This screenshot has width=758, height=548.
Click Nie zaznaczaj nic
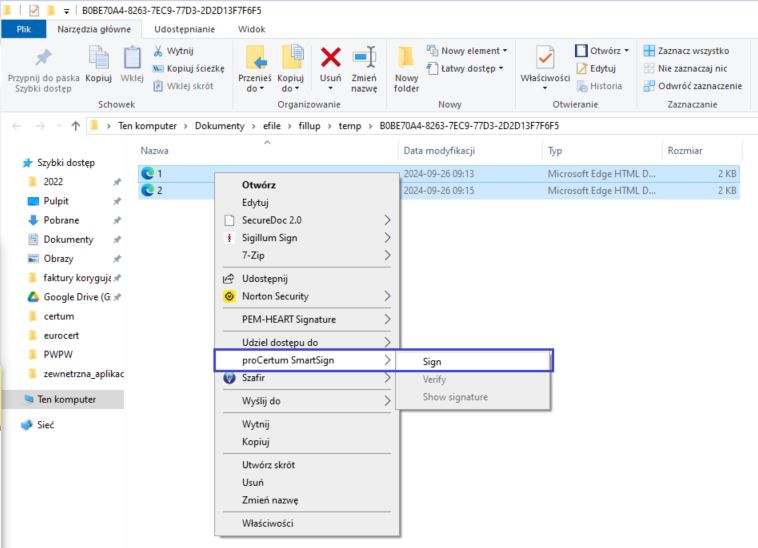685,69
